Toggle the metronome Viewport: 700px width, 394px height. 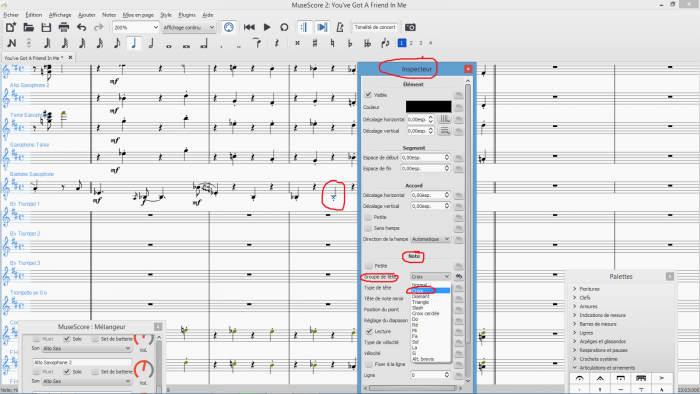point(339,27)
